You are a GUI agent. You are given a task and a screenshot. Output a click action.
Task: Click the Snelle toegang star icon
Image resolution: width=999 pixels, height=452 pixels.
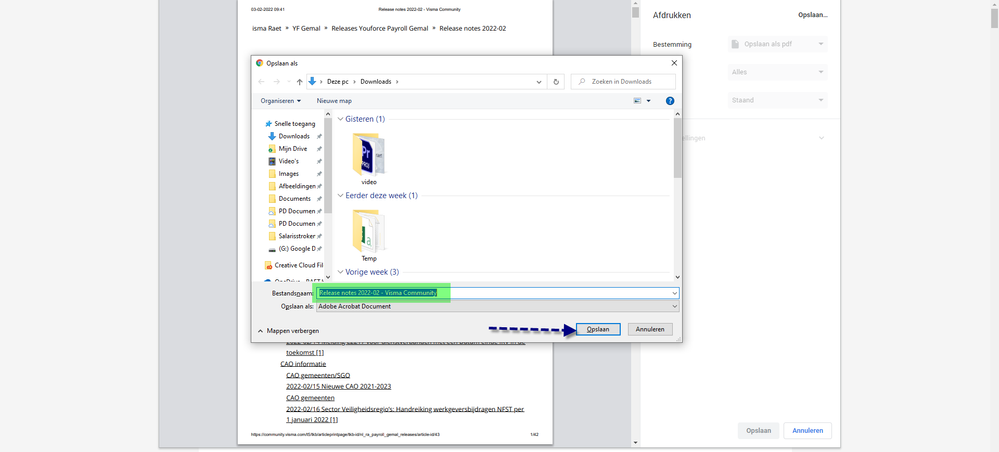tap(268, 124)
